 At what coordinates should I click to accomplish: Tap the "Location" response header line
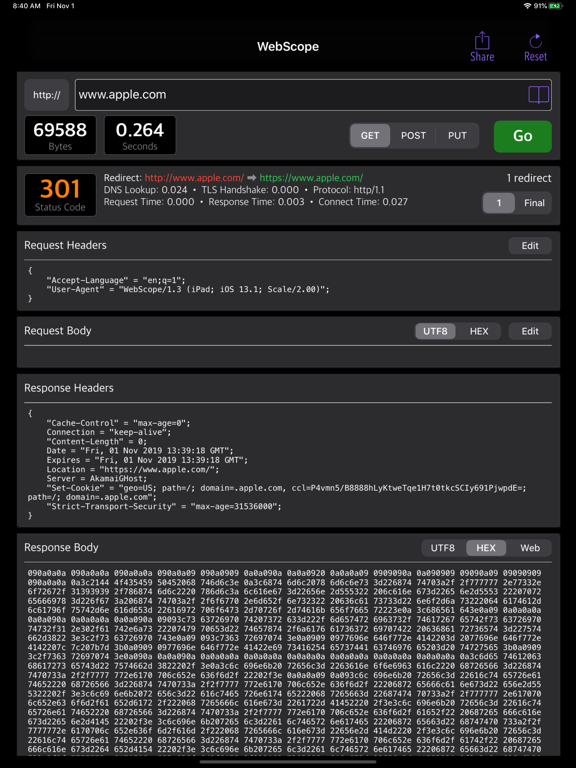[x=133, y=469]
